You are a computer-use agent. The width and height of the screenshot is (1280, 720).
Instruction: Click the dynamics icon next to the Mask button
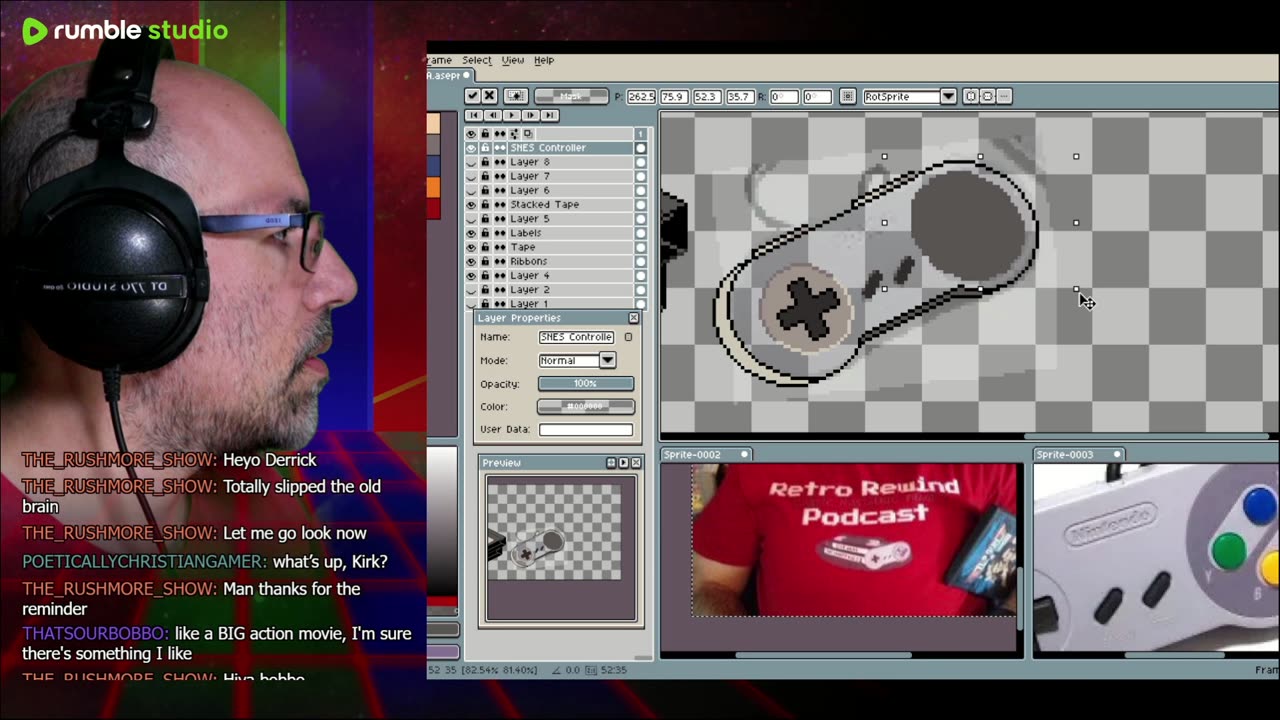515,96
